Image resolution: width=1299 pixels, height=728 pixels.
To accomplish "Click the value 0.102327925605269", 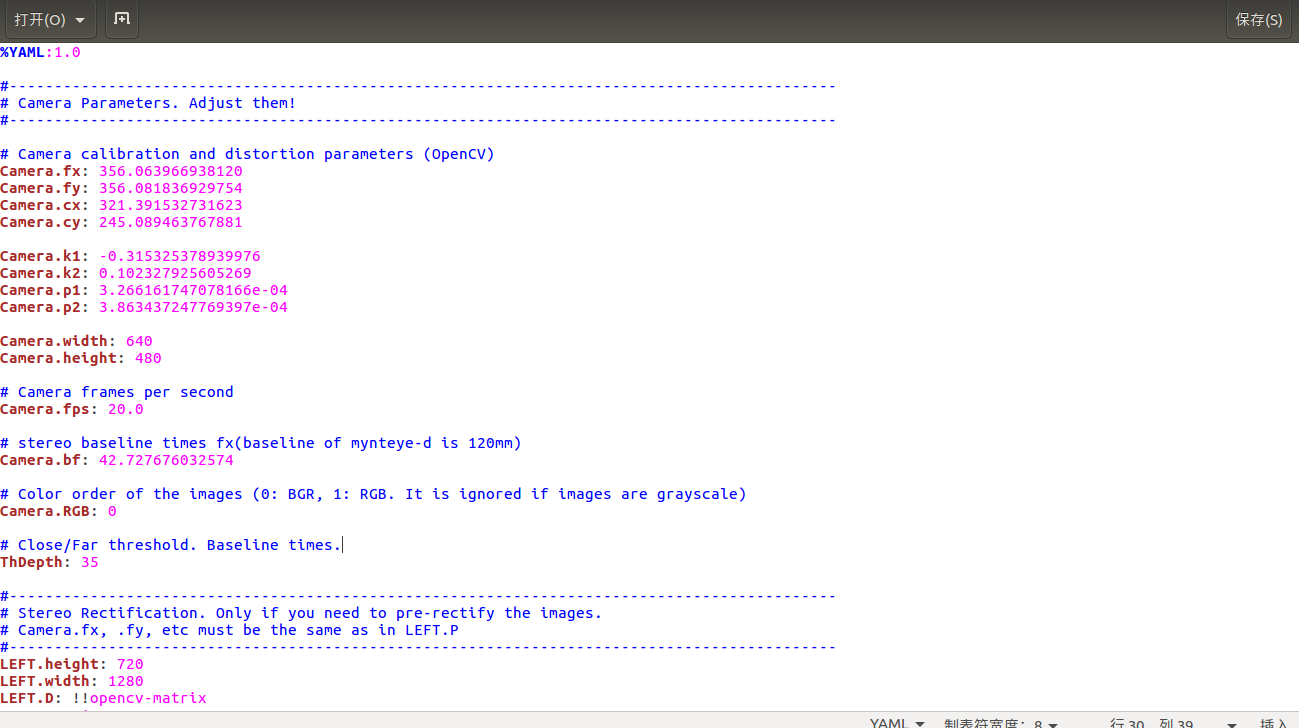I will (175, 273).
